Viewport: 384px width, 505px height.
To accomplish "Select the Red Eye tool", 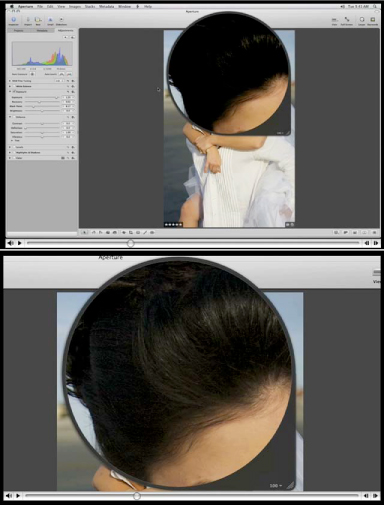I will (152, 232).
